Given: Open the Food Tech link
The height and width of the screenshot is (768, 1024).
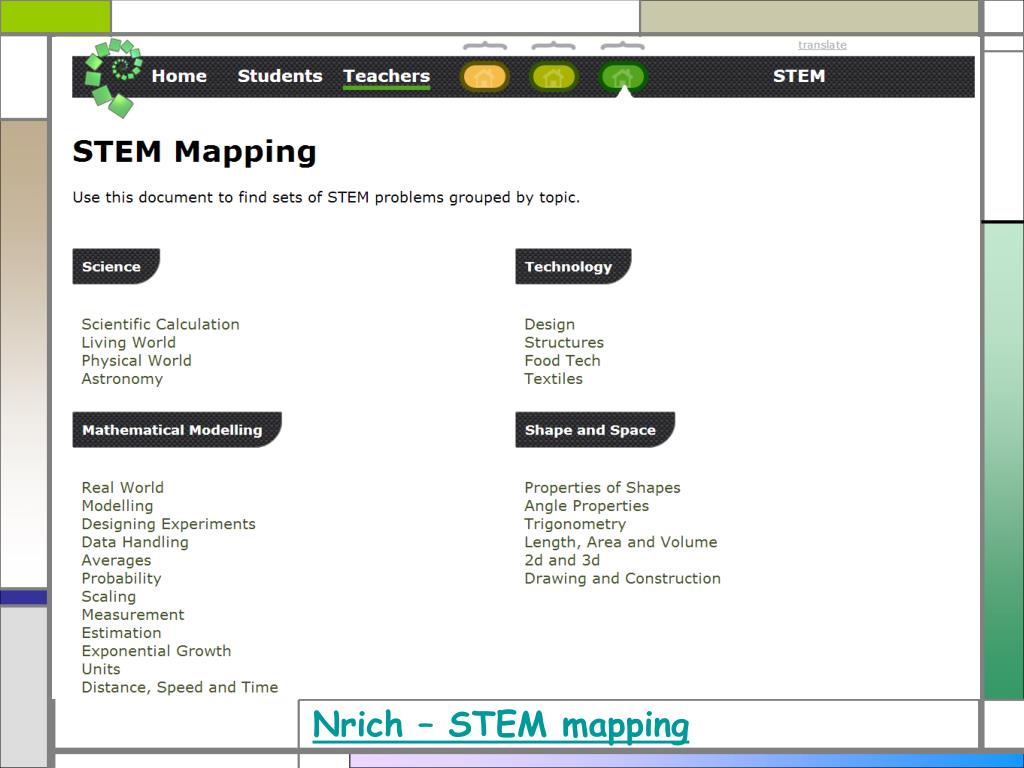Looking at the screenshot, I should 562,360.
